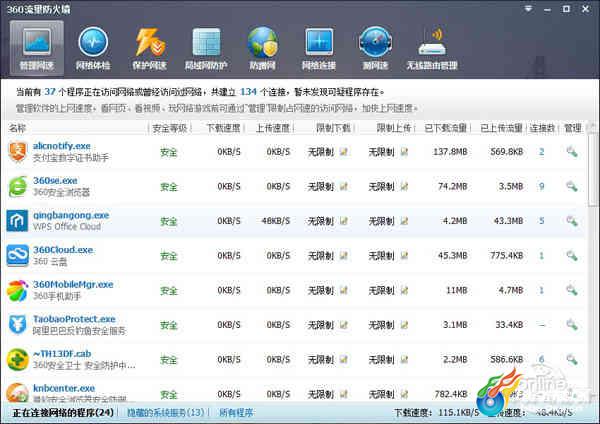Viewport: 600px width, 424px height.
Task: Sort by 已下载流量 column header
Action: point(445,128)
